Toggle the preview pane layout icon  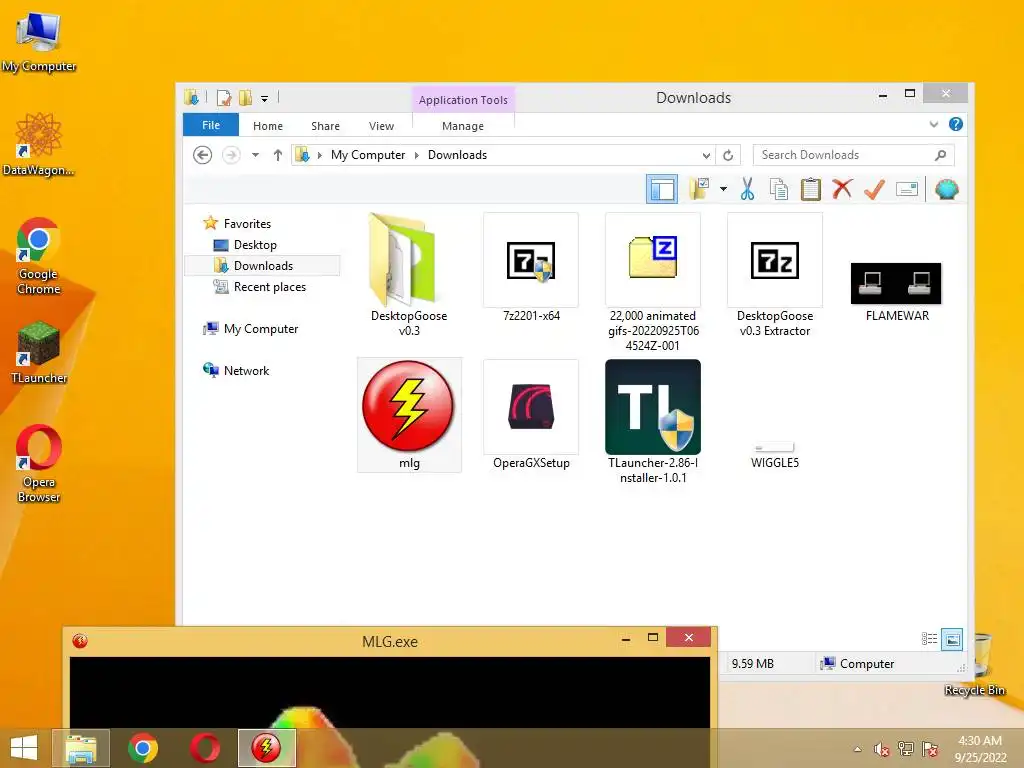coord(662,189)
